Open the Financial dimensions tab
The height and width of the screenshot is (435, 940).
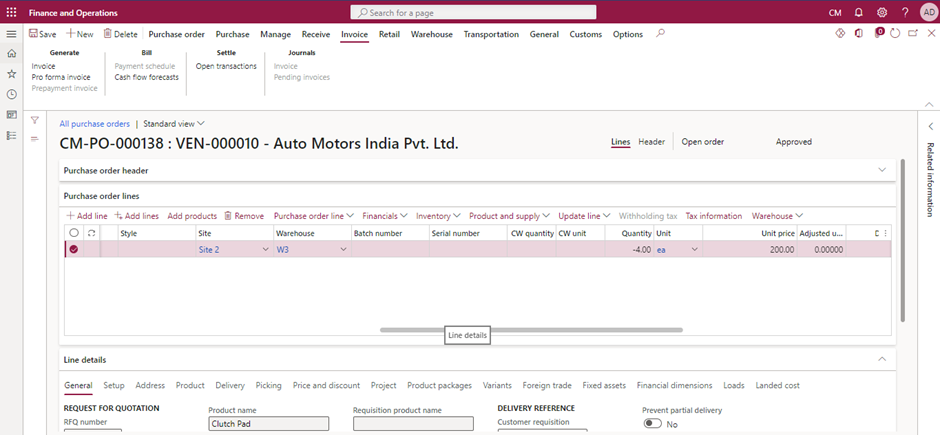point(674,385)
